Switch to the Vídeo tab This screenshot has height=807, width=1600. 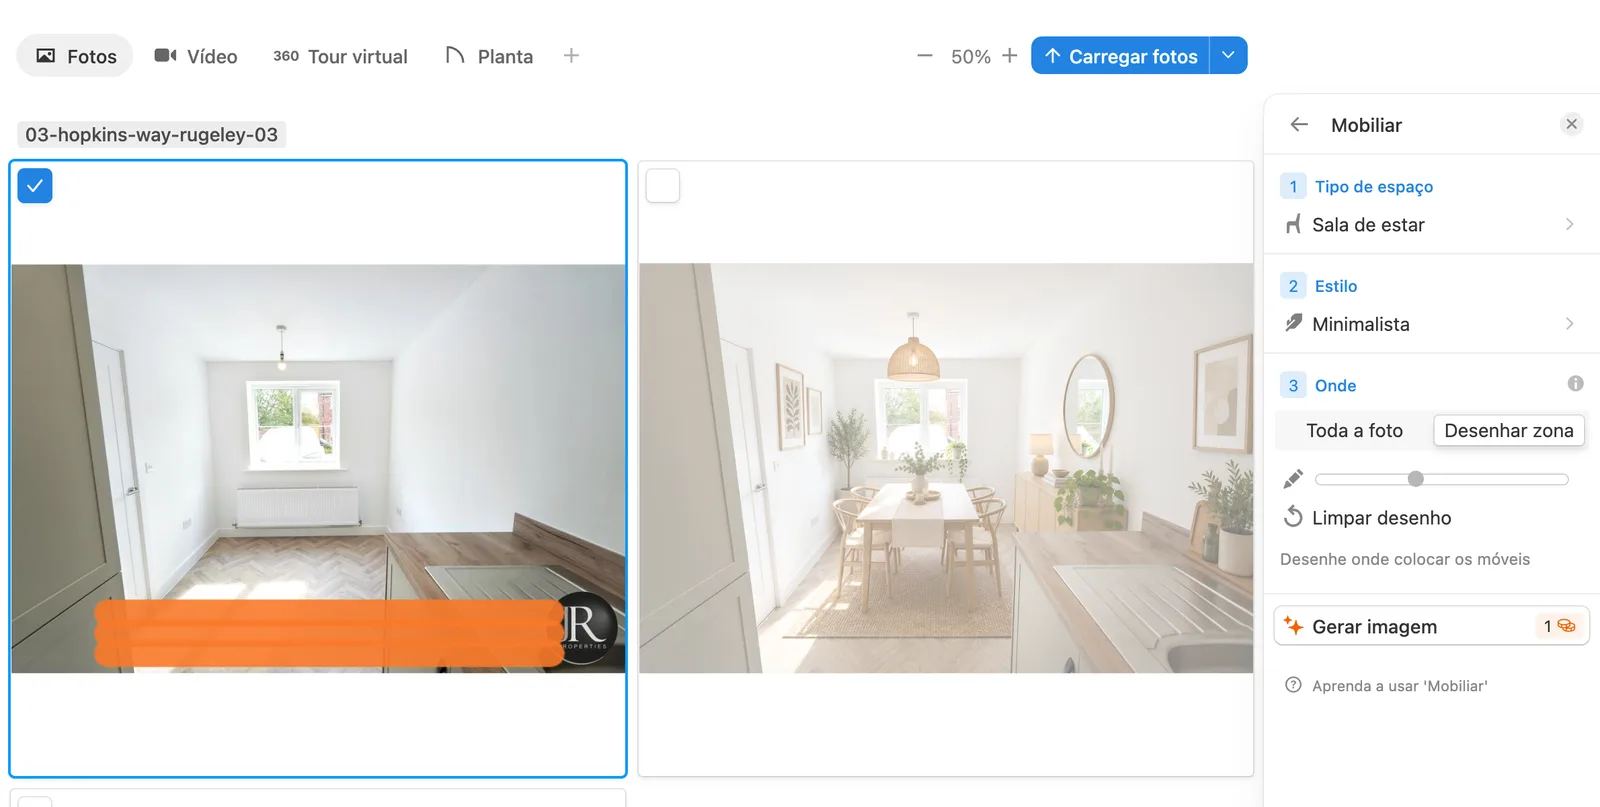(x=196, y=56)
